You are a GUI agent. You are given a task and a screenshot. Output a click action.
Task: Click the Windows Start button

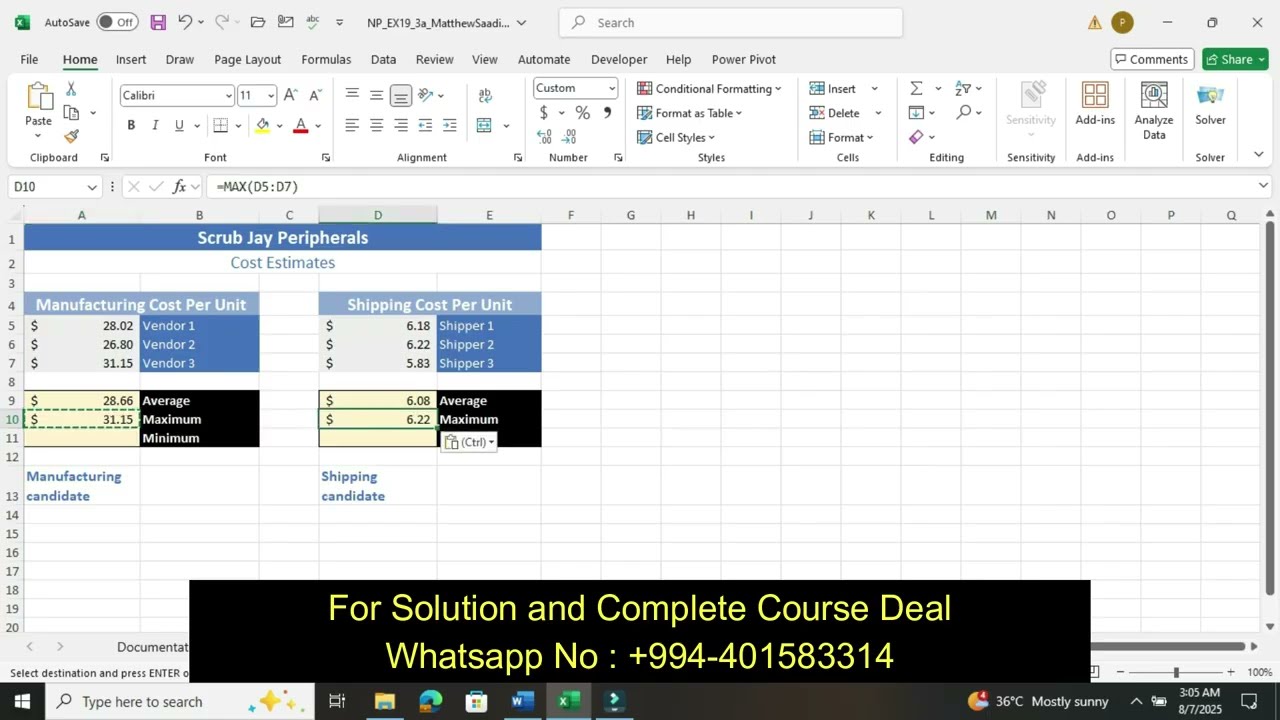(x=22, y=701)
